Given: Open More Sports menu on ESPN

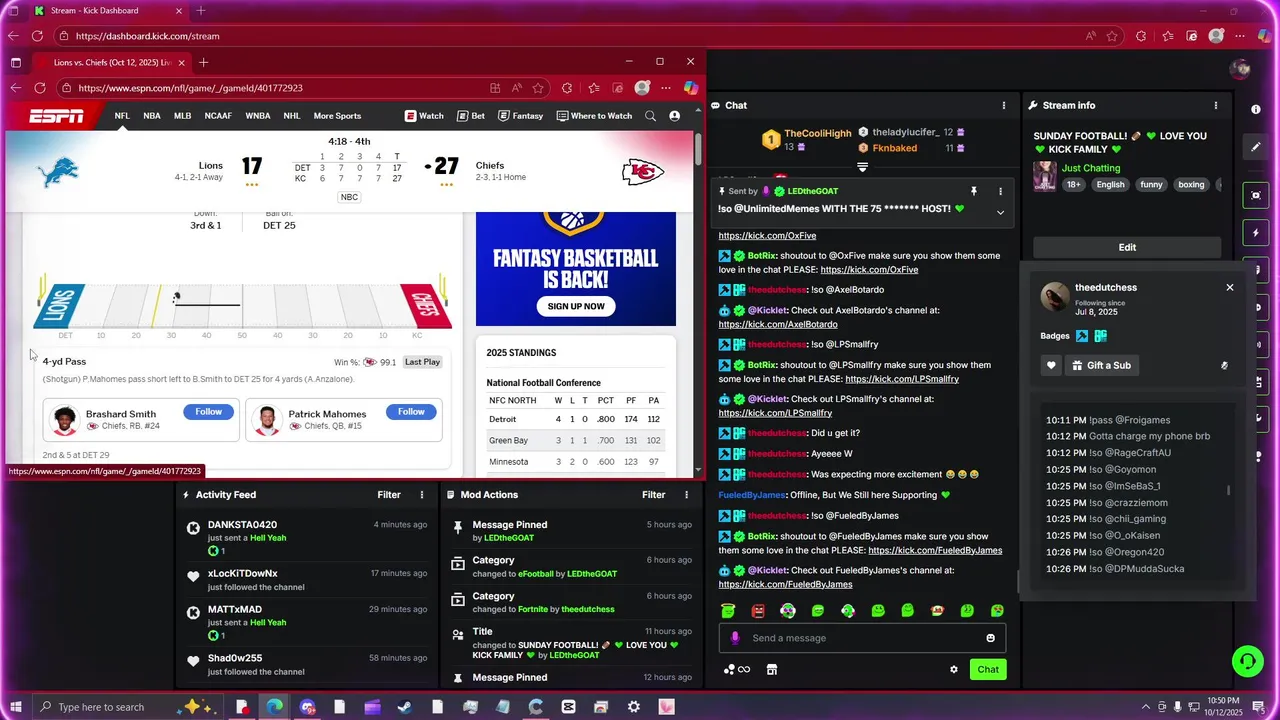Looking at the screenshot, I should click(x=337, y=116).
